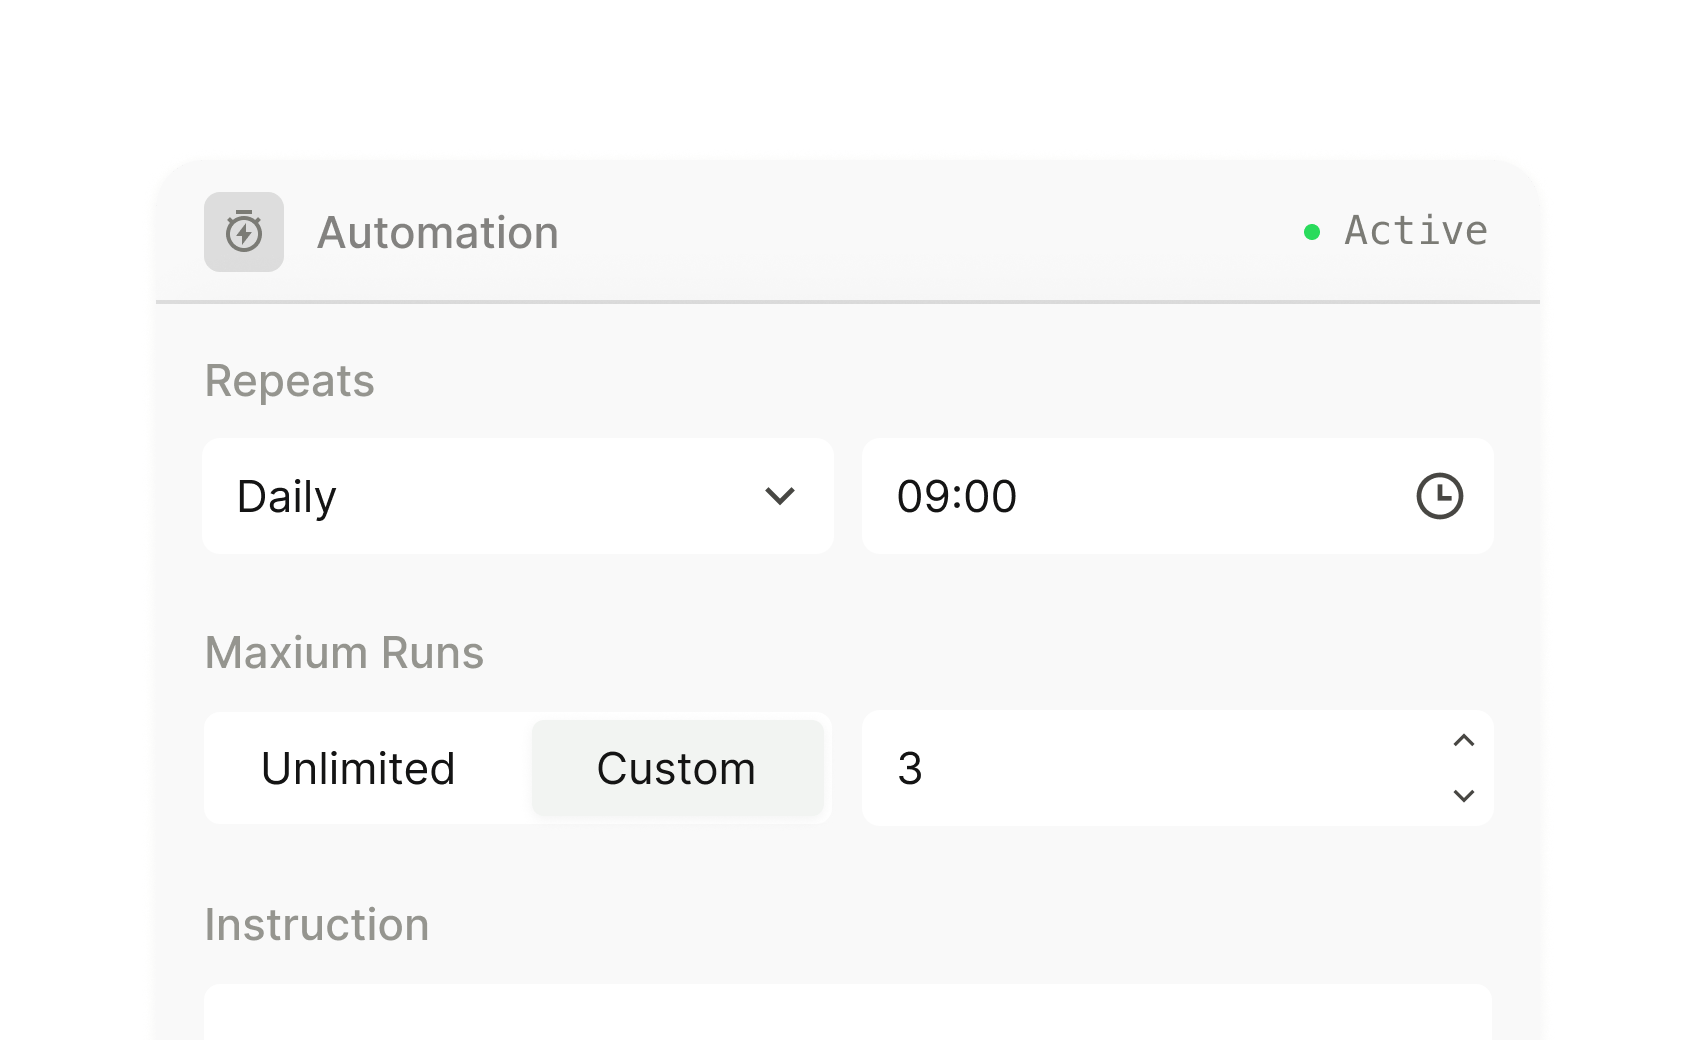Focus the 09:00 time field
The height and width of the screenshot is (1040, 1696).
[x=1178, y=496]
